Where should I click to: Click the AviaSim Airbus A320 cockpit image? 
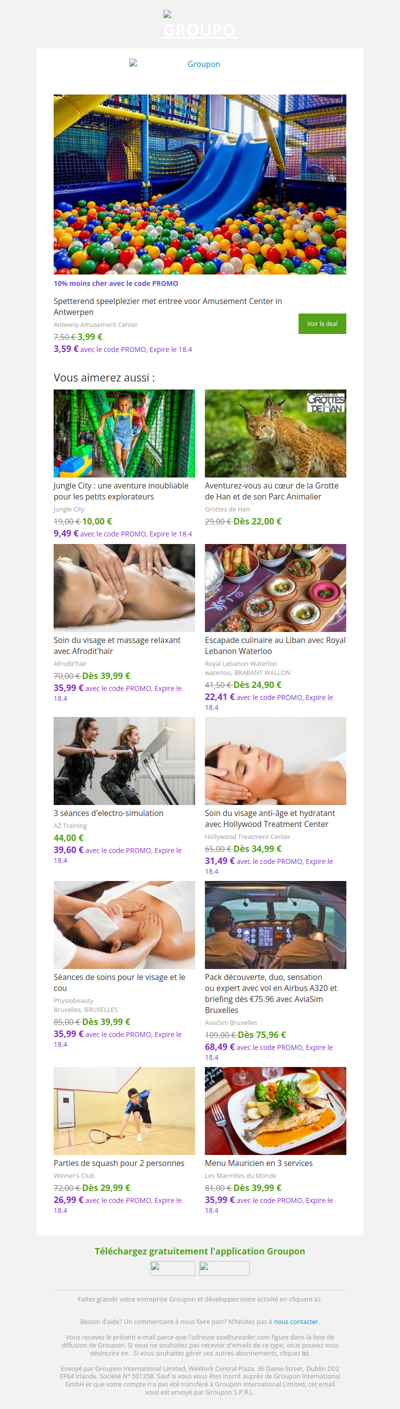[275, 925]
